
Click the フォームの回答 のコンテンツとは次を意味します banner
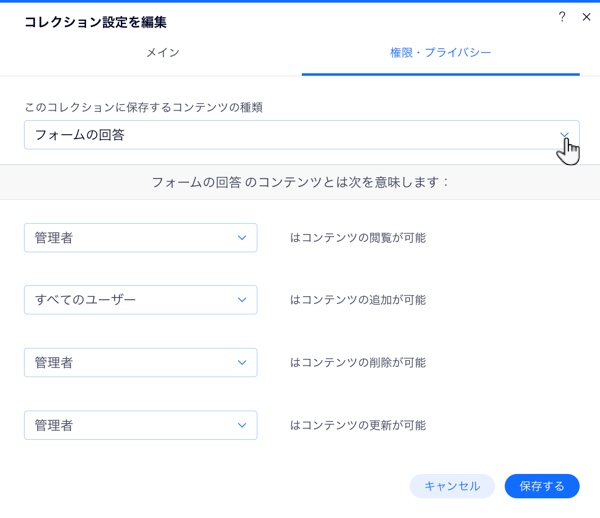coord(300,182)
